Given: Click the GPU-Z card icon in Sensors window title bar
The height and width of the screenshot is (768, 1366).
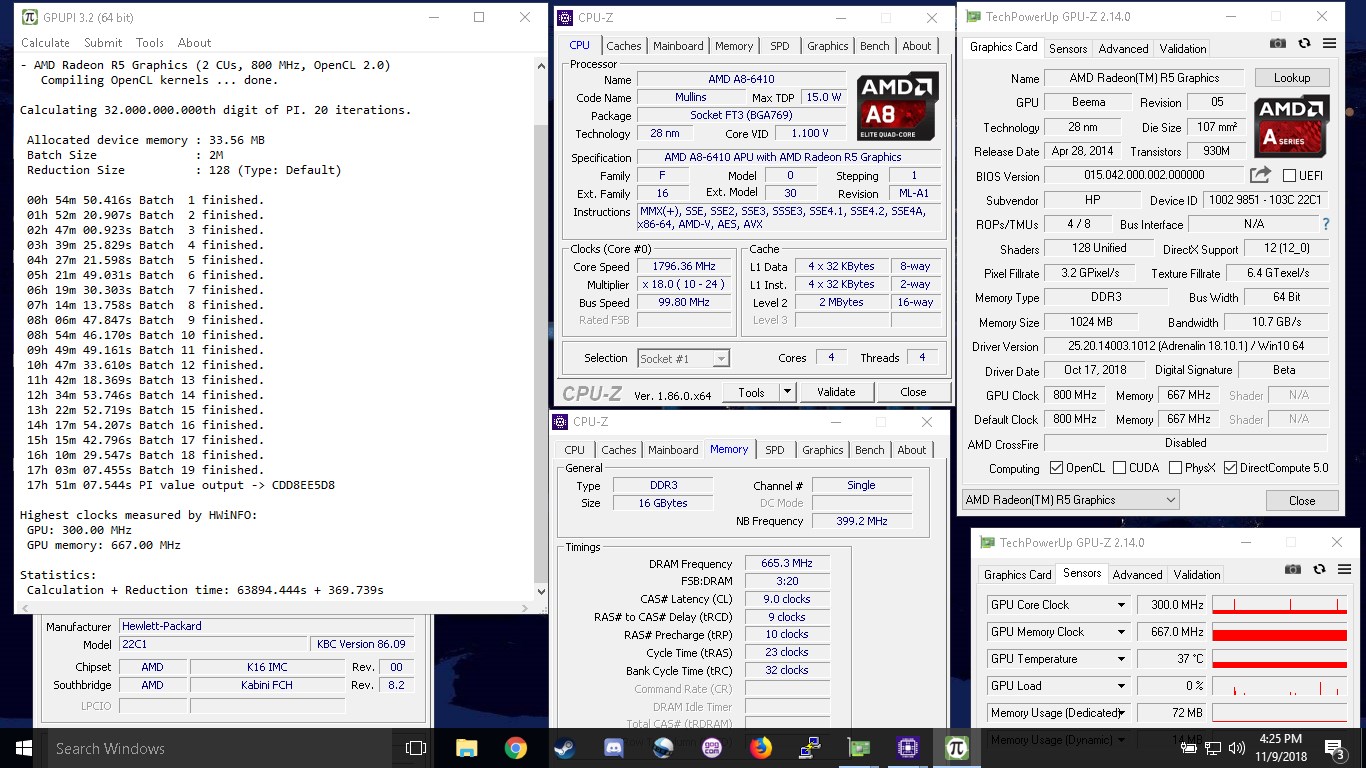Looking at the screenshot, I should coord(987,543).
